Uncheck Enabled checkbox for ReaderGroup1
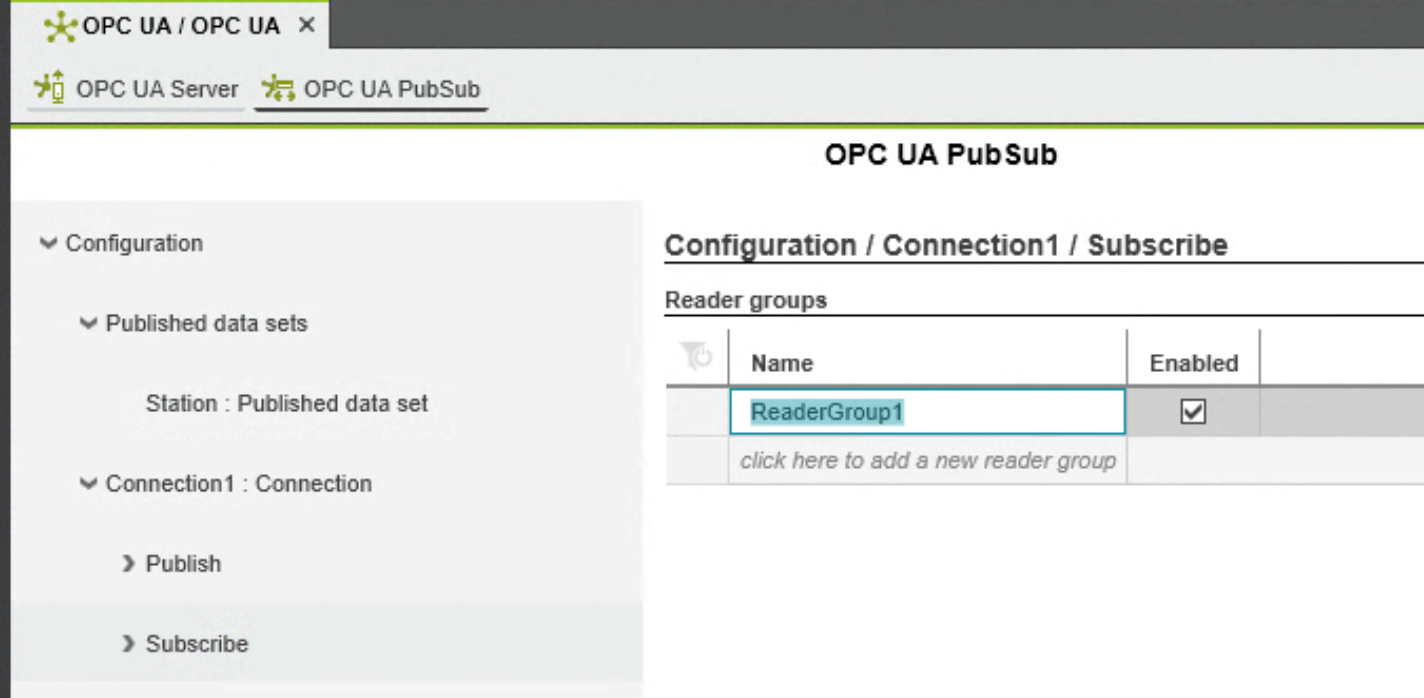 point(1193,411)
